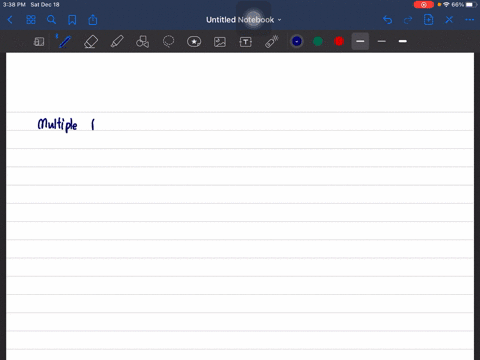Toggle the zoom window tool
The image size is (480, 360).
coord(39,42)
